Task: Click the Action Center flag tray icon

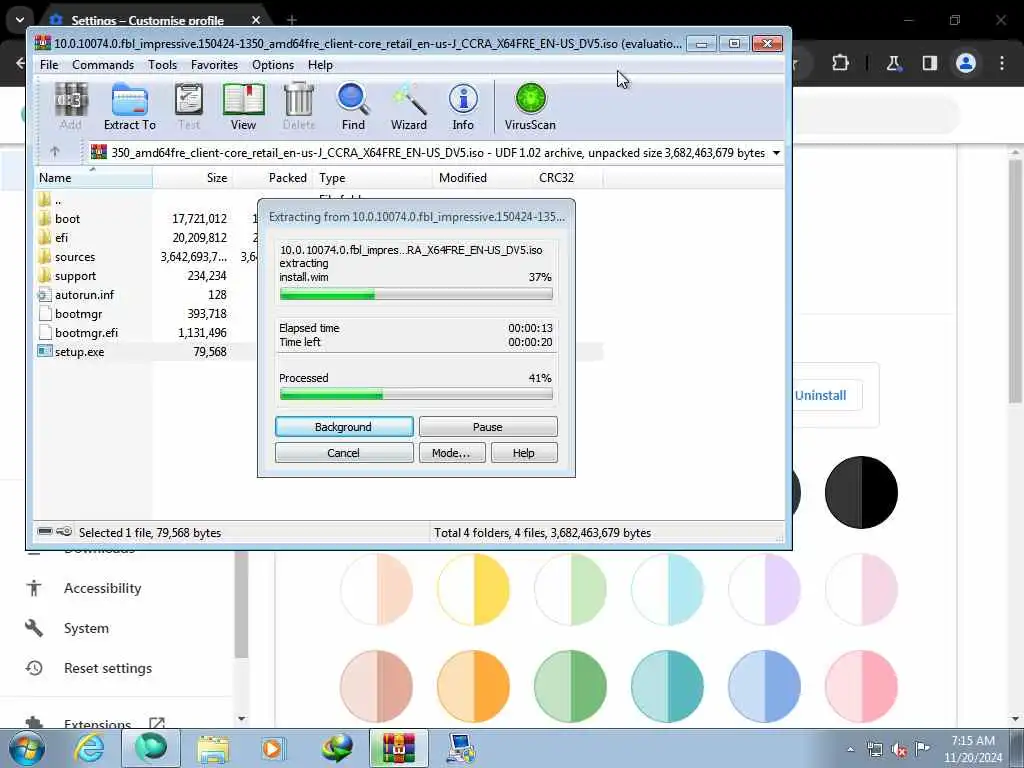Action: click(x=922, y=749)
